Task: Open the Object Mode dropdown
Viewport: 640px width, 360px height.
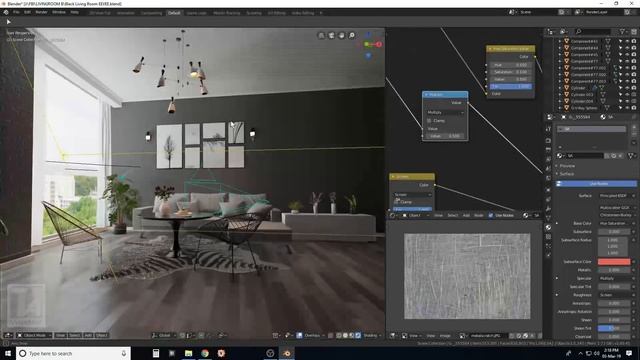Action: [x=35, y=336]
